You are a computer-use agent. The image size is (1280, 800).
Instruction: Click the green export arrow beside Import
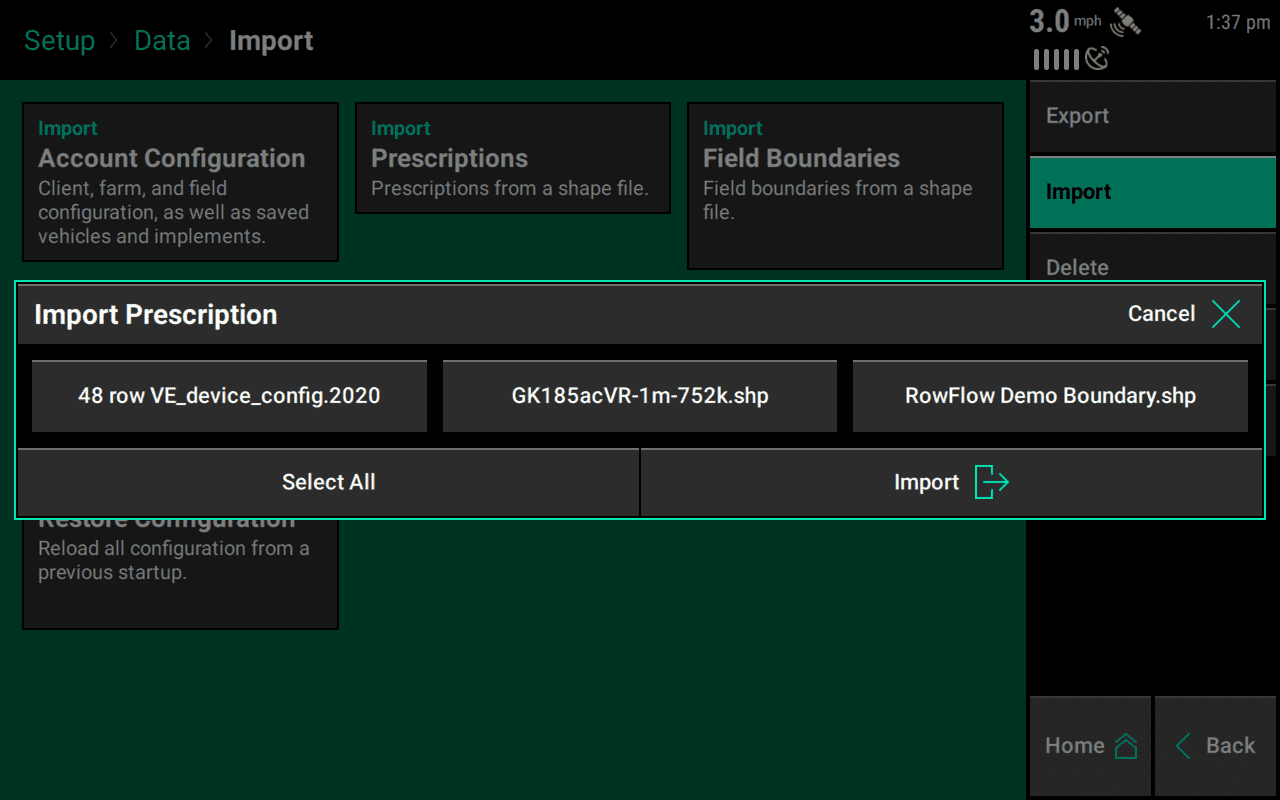[x=991, y=481]
